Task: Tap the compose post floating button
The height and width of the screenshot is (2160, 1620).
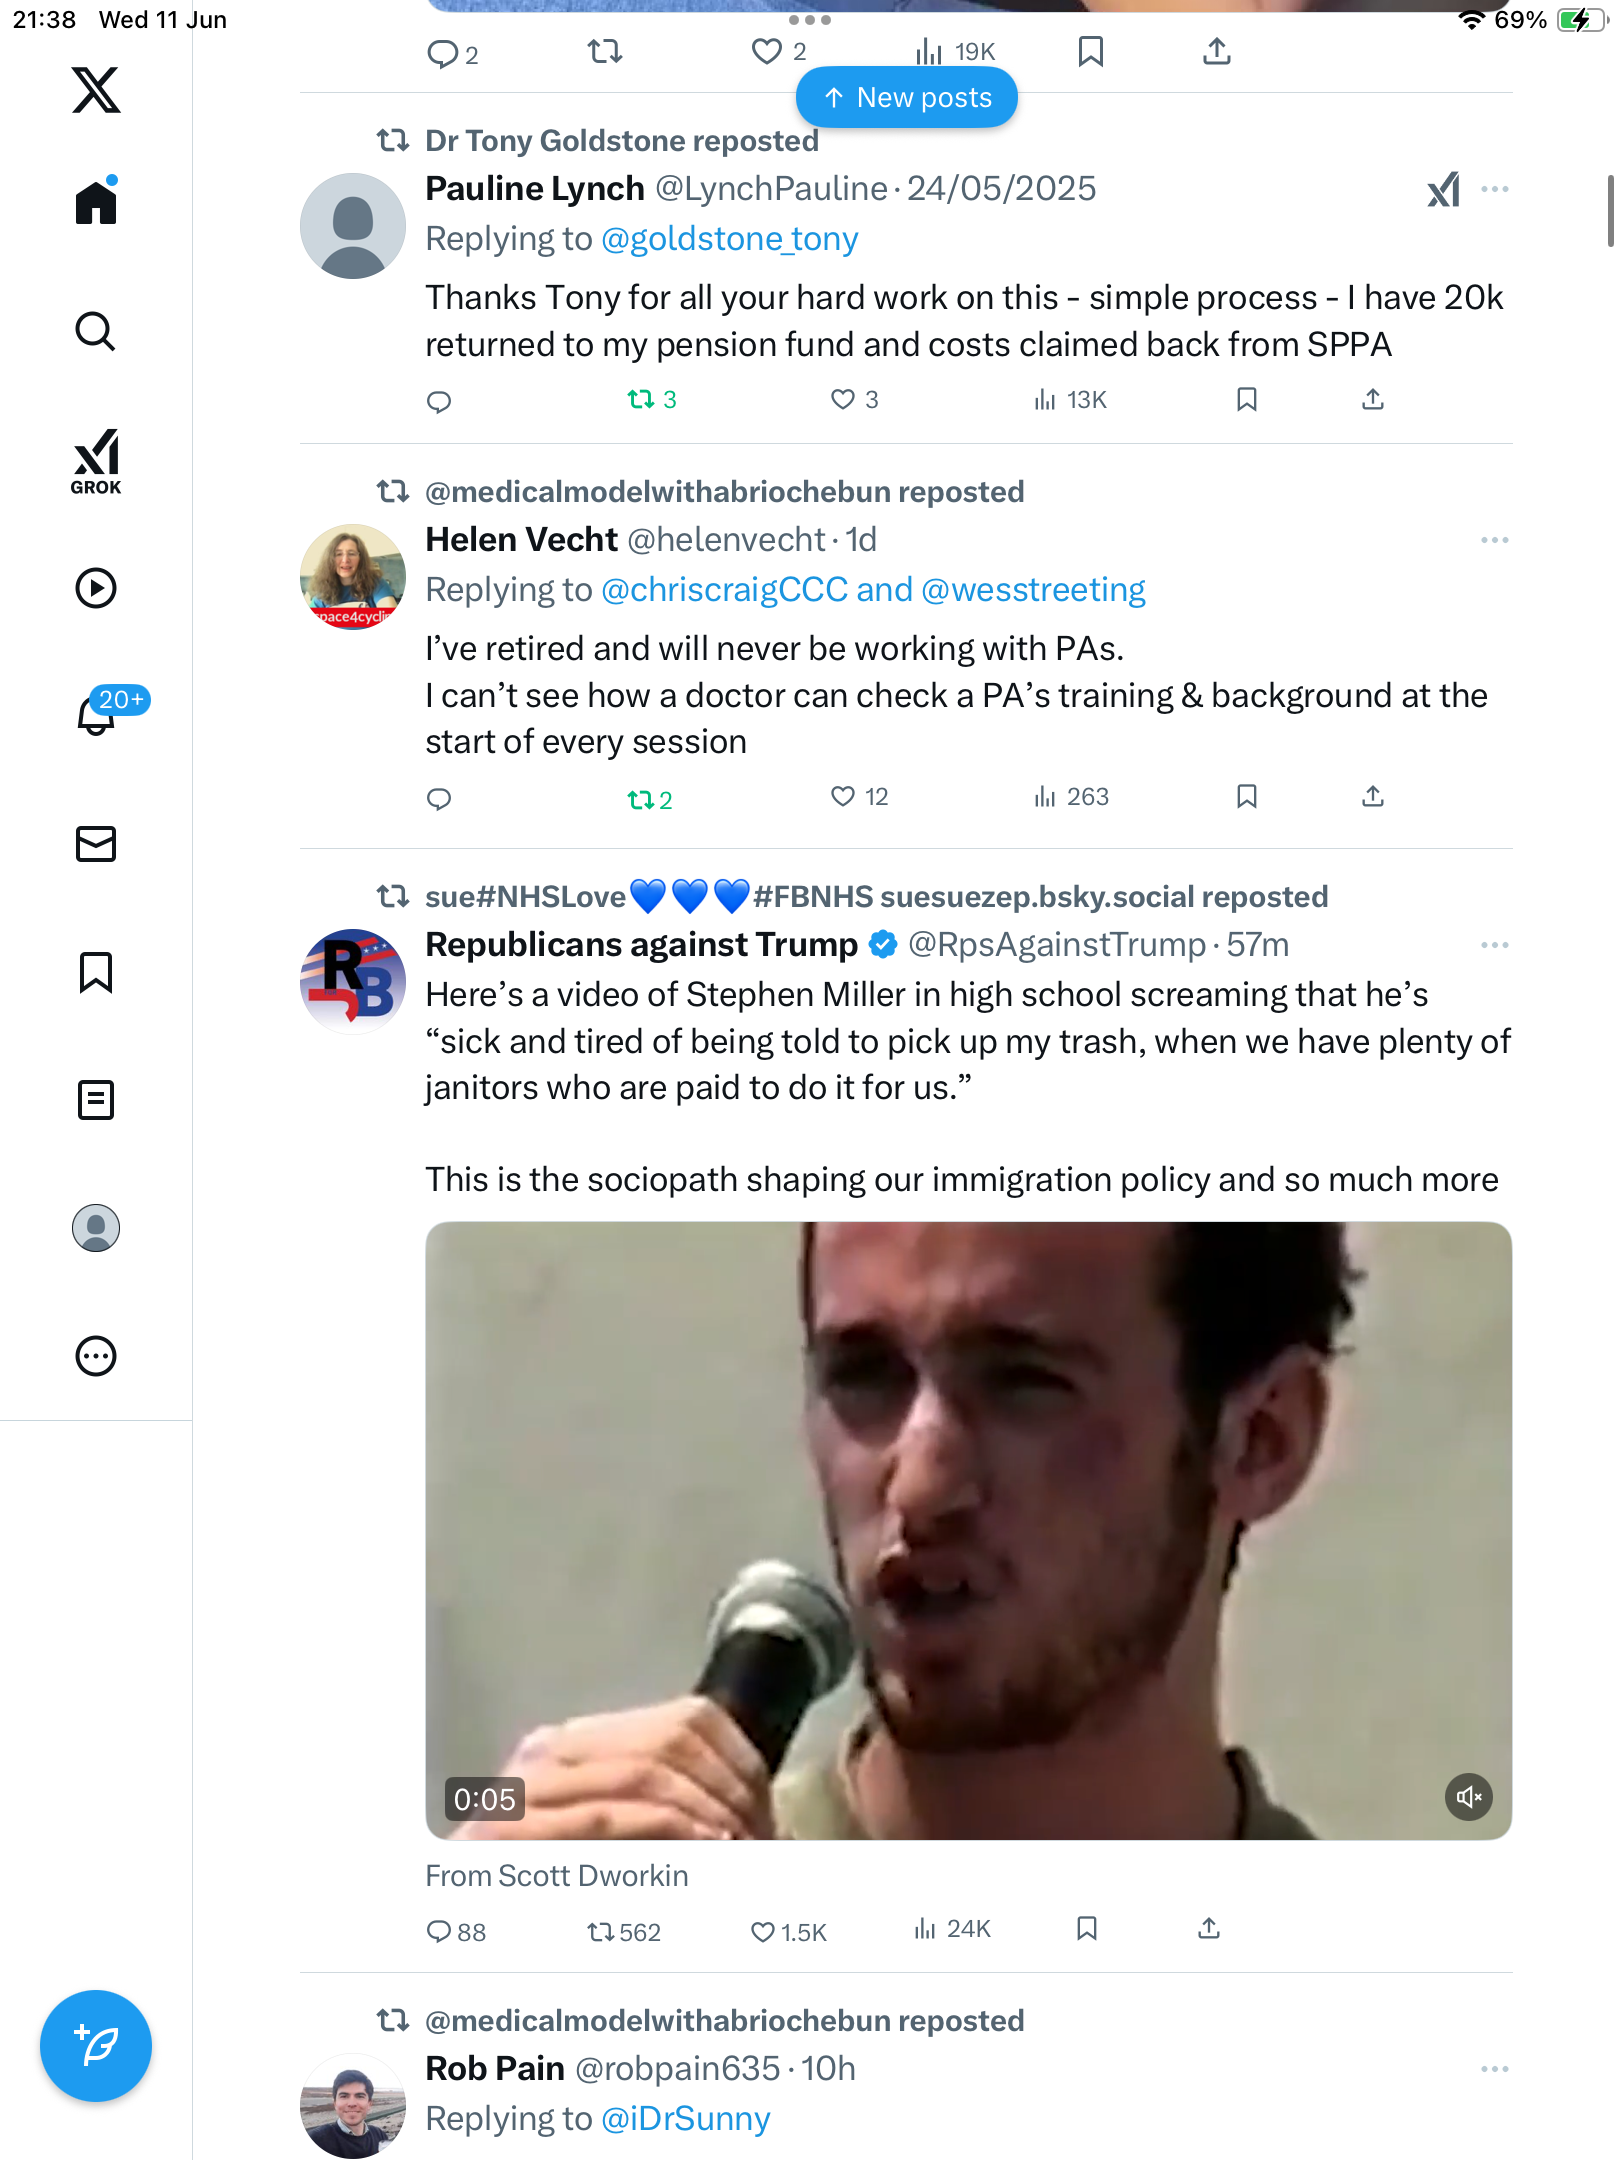Action: point(96,2046)
